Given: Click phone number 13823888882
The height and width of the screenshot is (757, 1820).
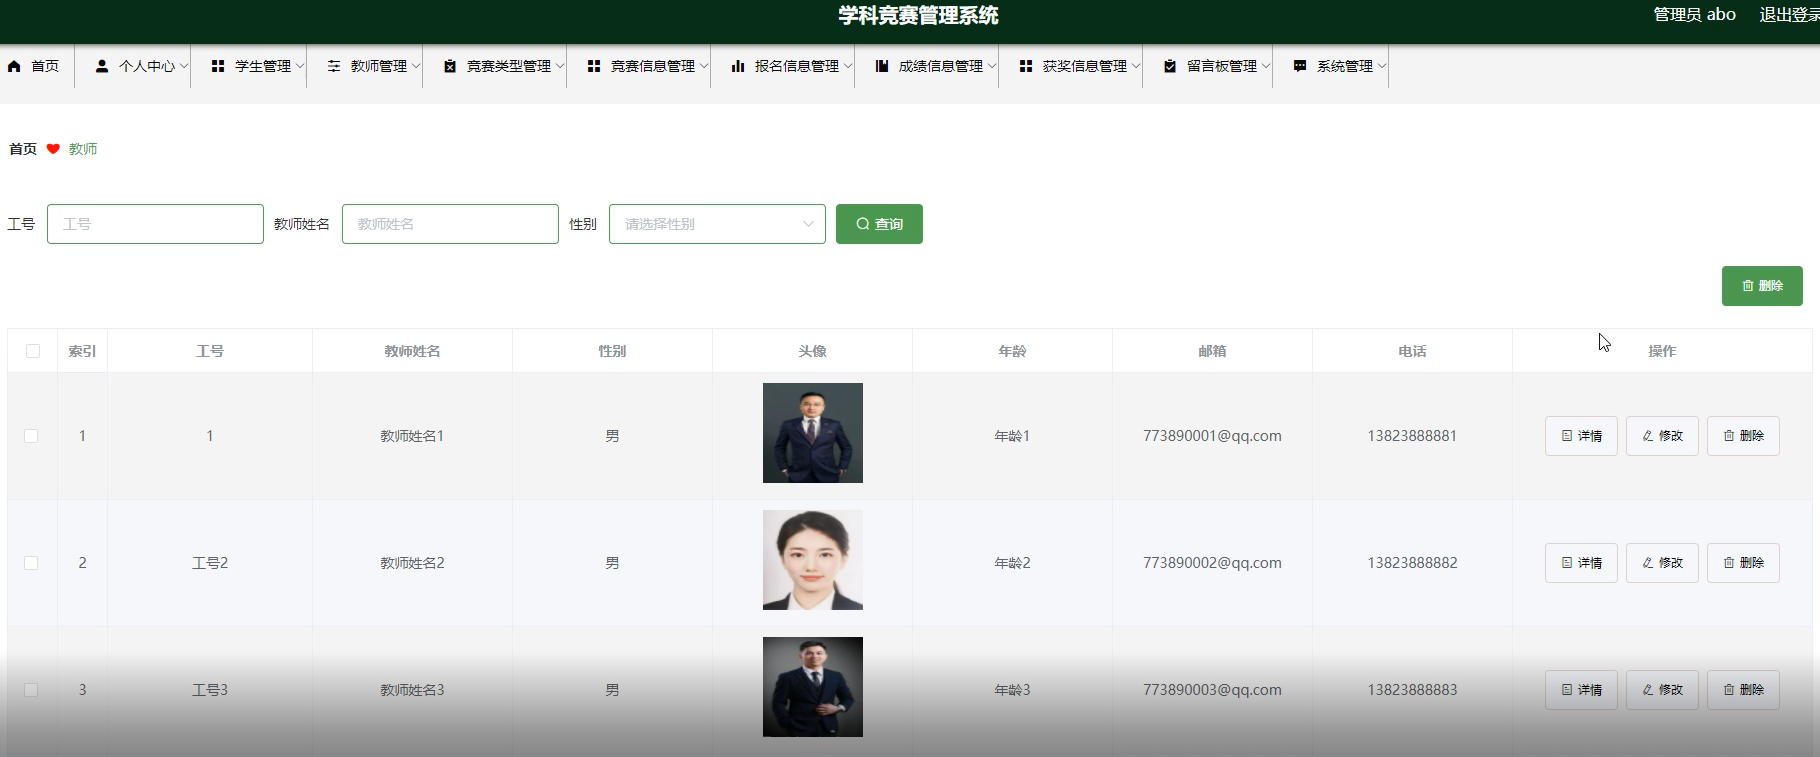Looking at the screenshot, I should [1412, 563].
